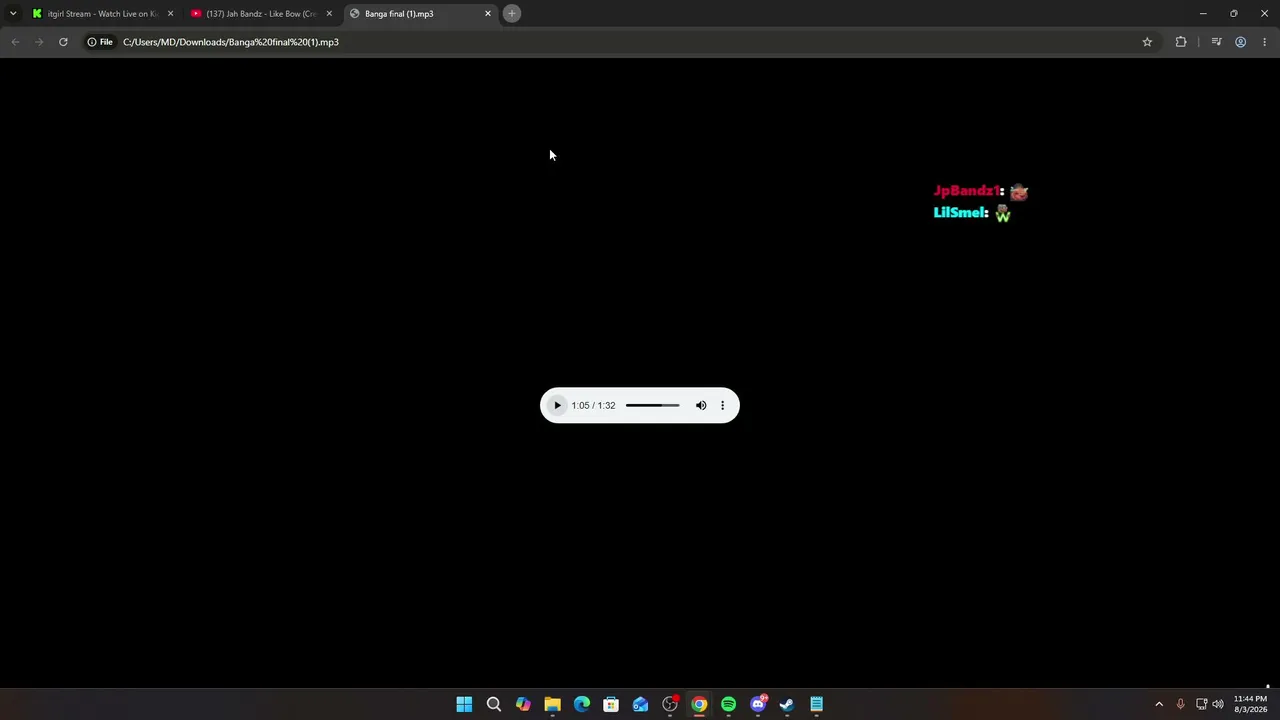Open Chrome three-dot main menu

coord(1264,42)
